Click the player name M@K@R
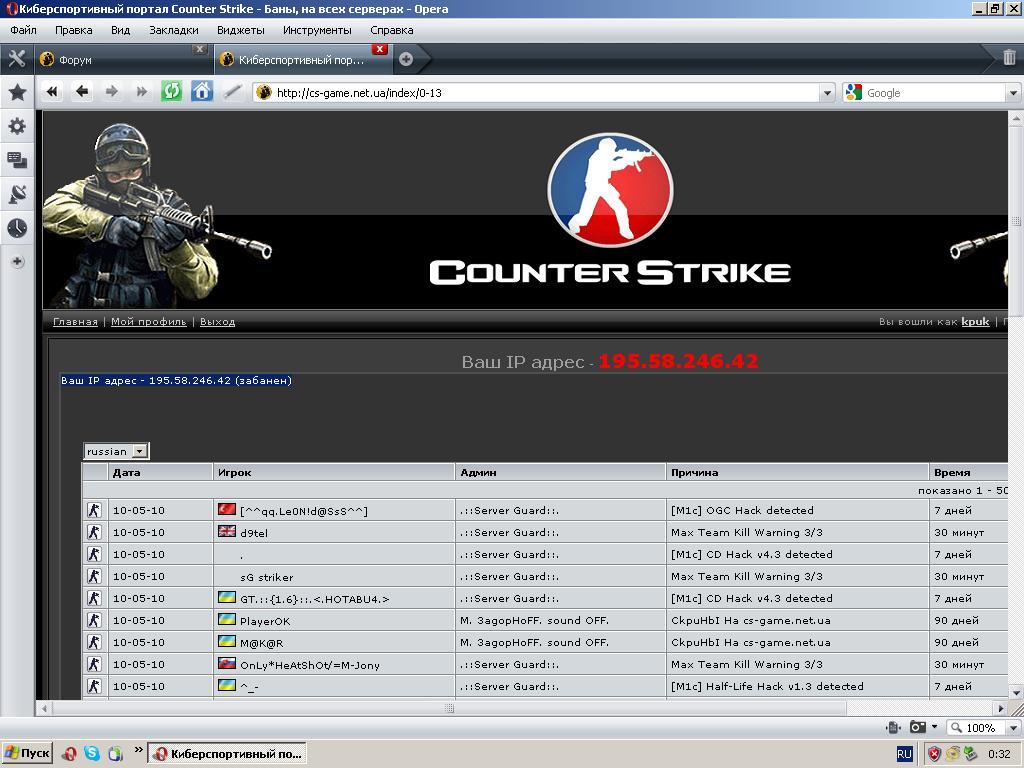The image size is (1024, 768). [x=261, y=643]
